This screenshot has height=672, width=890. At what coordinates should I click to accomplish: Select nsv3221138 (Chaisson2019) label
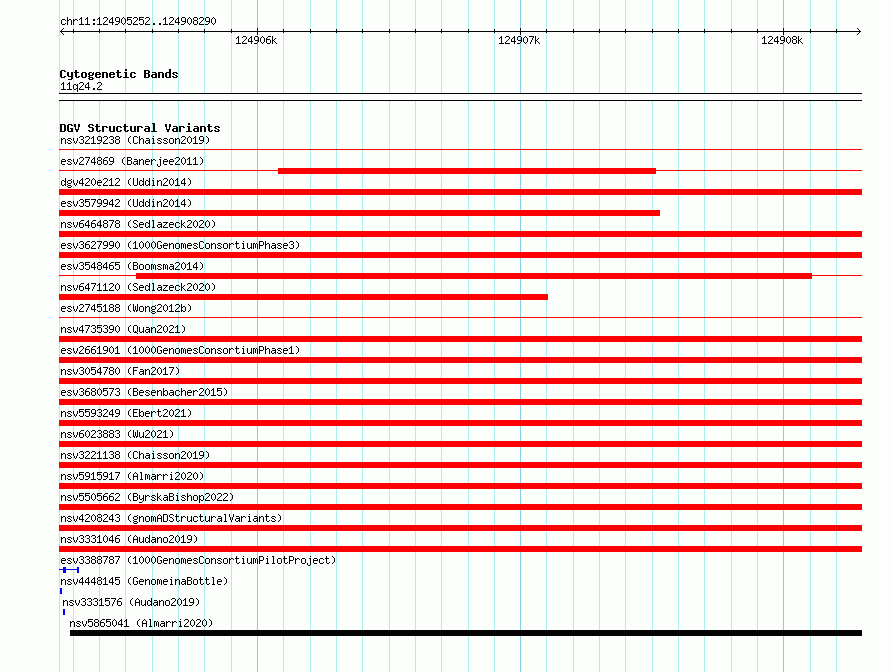coord(135,455)
